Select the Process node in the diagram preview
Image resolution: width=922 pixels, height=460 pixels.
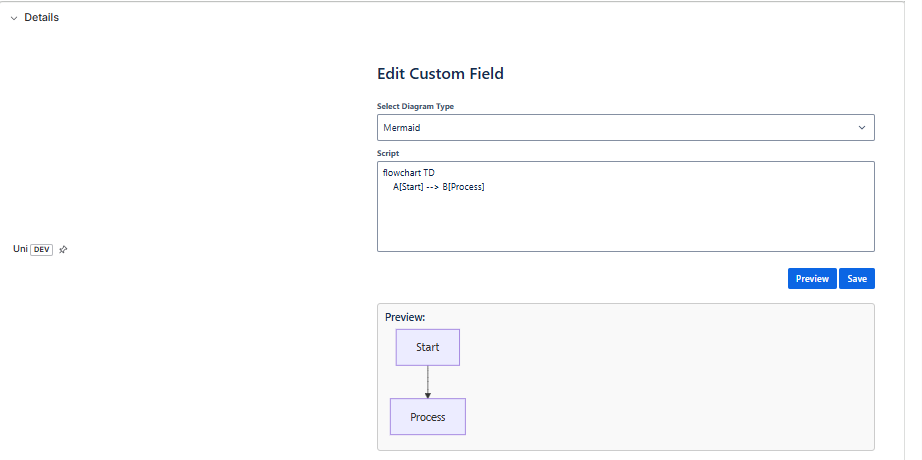point(427,417)
